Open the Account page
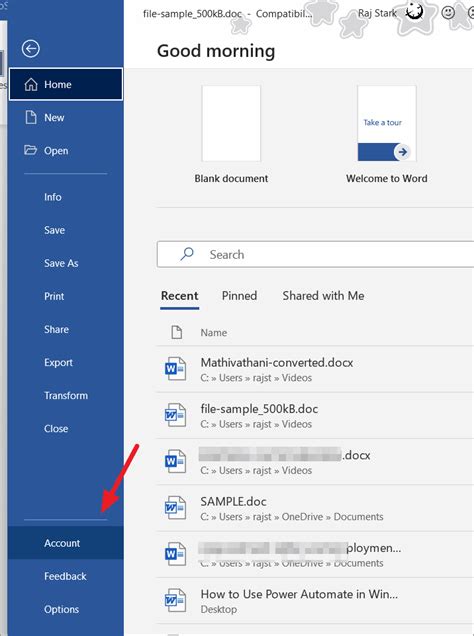Image resolution: width=474 pixels, height=636 pixels. (65, 543)
